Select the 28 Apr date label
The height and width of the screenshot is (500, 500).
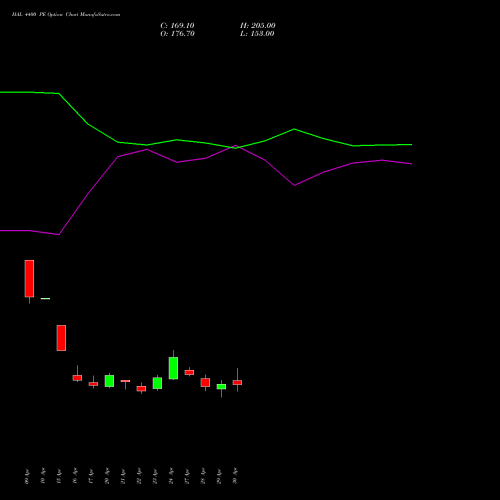point(203,476)
